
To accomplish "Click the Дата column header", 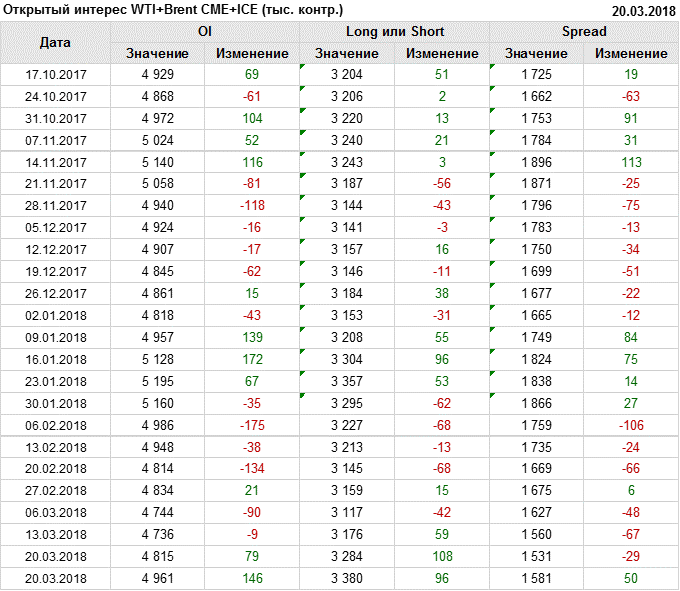I will tap(55, 42).
